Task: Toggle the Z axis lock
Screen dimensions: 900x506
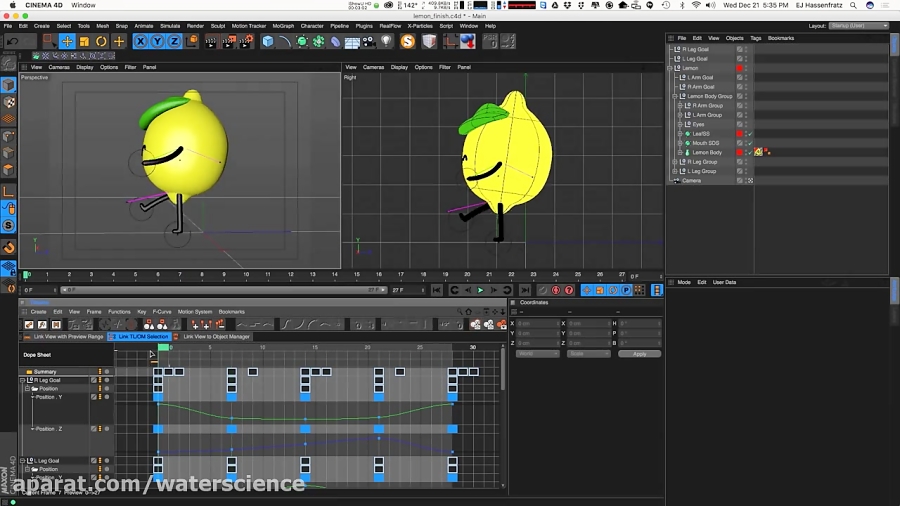Action: pyautogui.click(x=174, y=41)
